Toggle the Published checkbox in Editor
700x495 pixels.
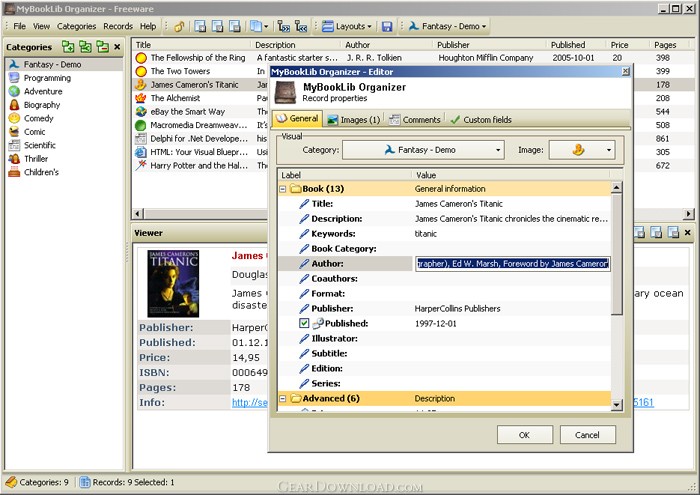[x=304, y=323]
